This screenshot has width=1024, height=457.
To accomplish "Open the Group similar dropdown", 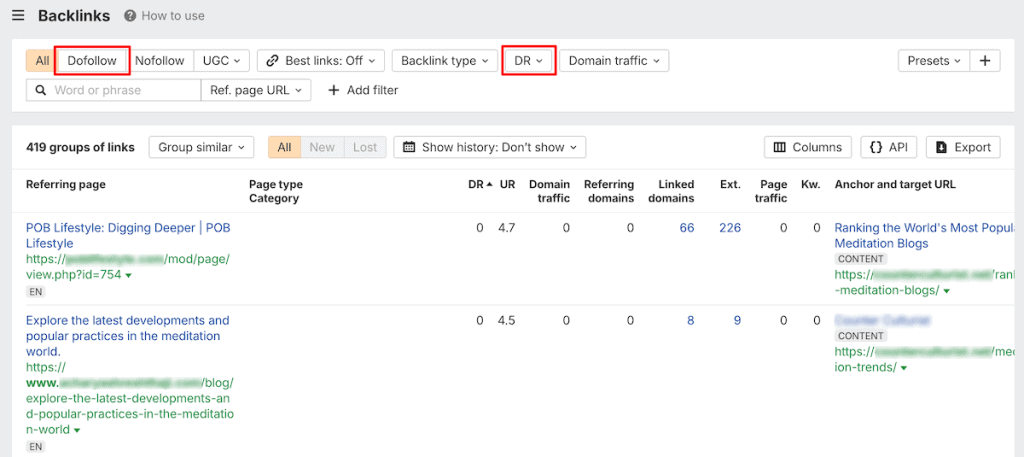I will (x=201, y=147).
